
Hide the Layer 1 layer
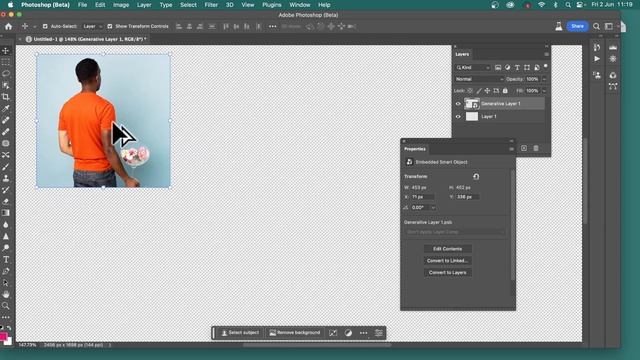point(458,116)
